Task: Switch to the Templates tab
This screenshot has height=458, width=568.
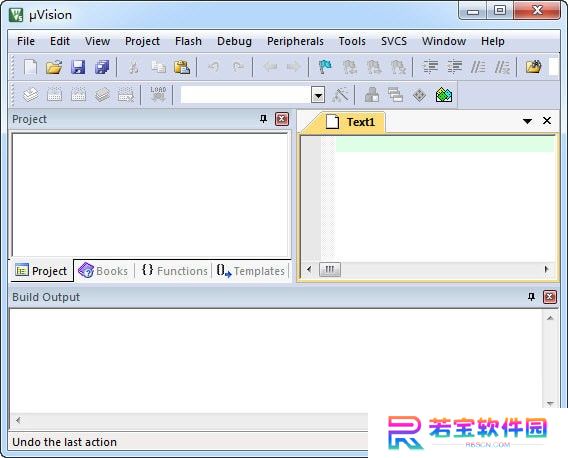Action: 250,271
